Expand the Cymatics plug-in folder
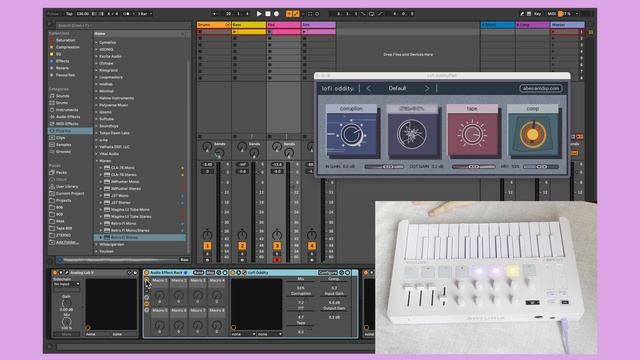 97,42
